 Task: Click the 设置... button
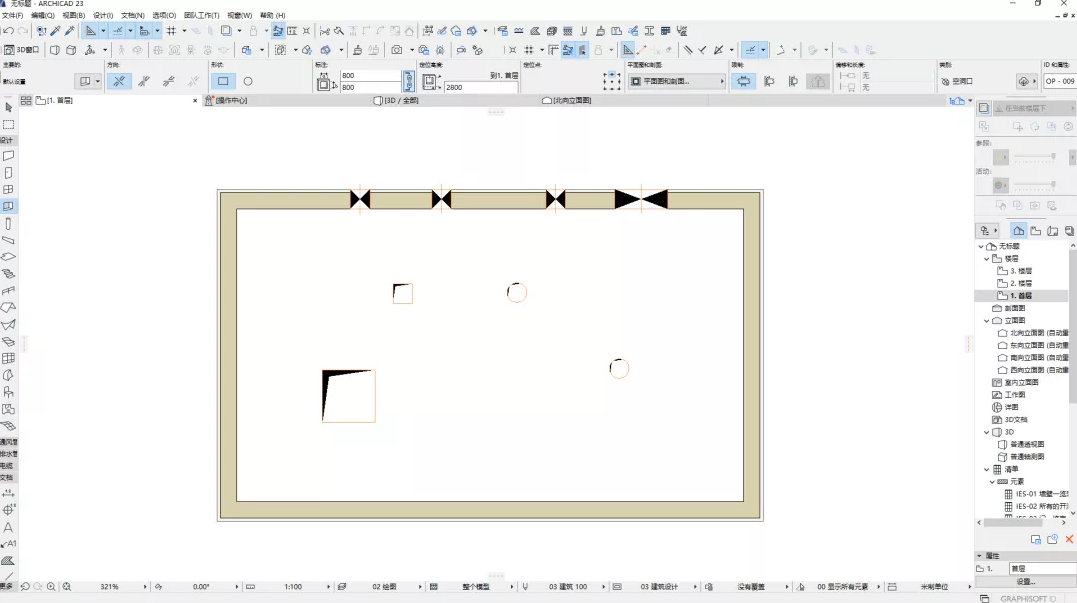tap(1025, 581)
